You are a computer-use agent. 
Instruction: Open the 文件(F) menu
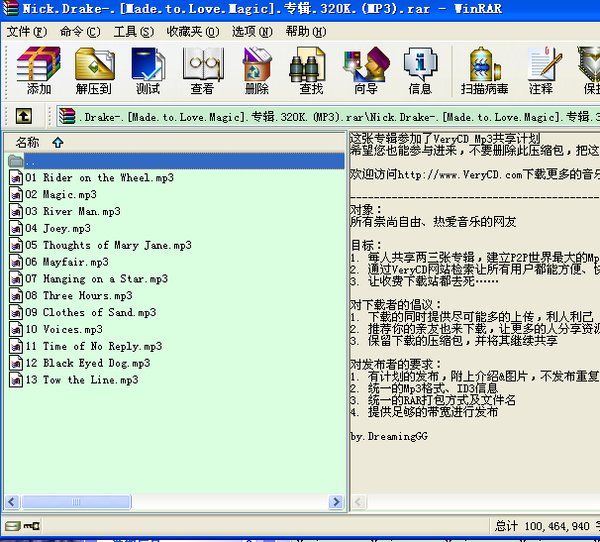26,31
